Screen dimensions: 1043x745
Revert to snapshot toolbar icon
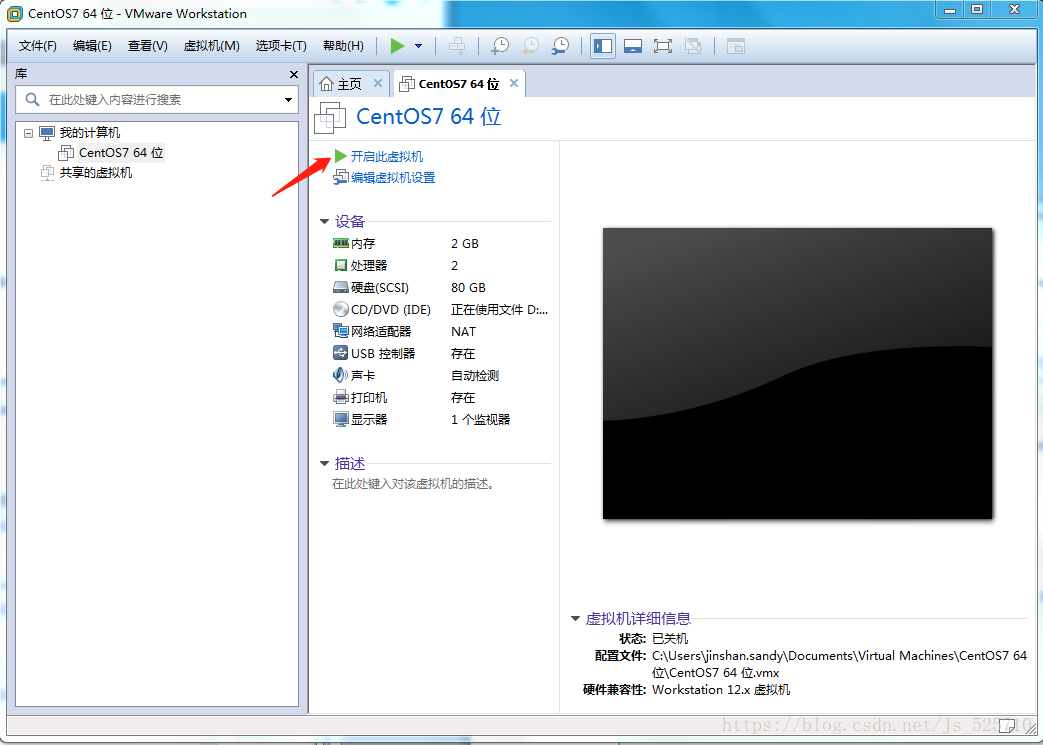pyautogui.click(x=530, y=46)
